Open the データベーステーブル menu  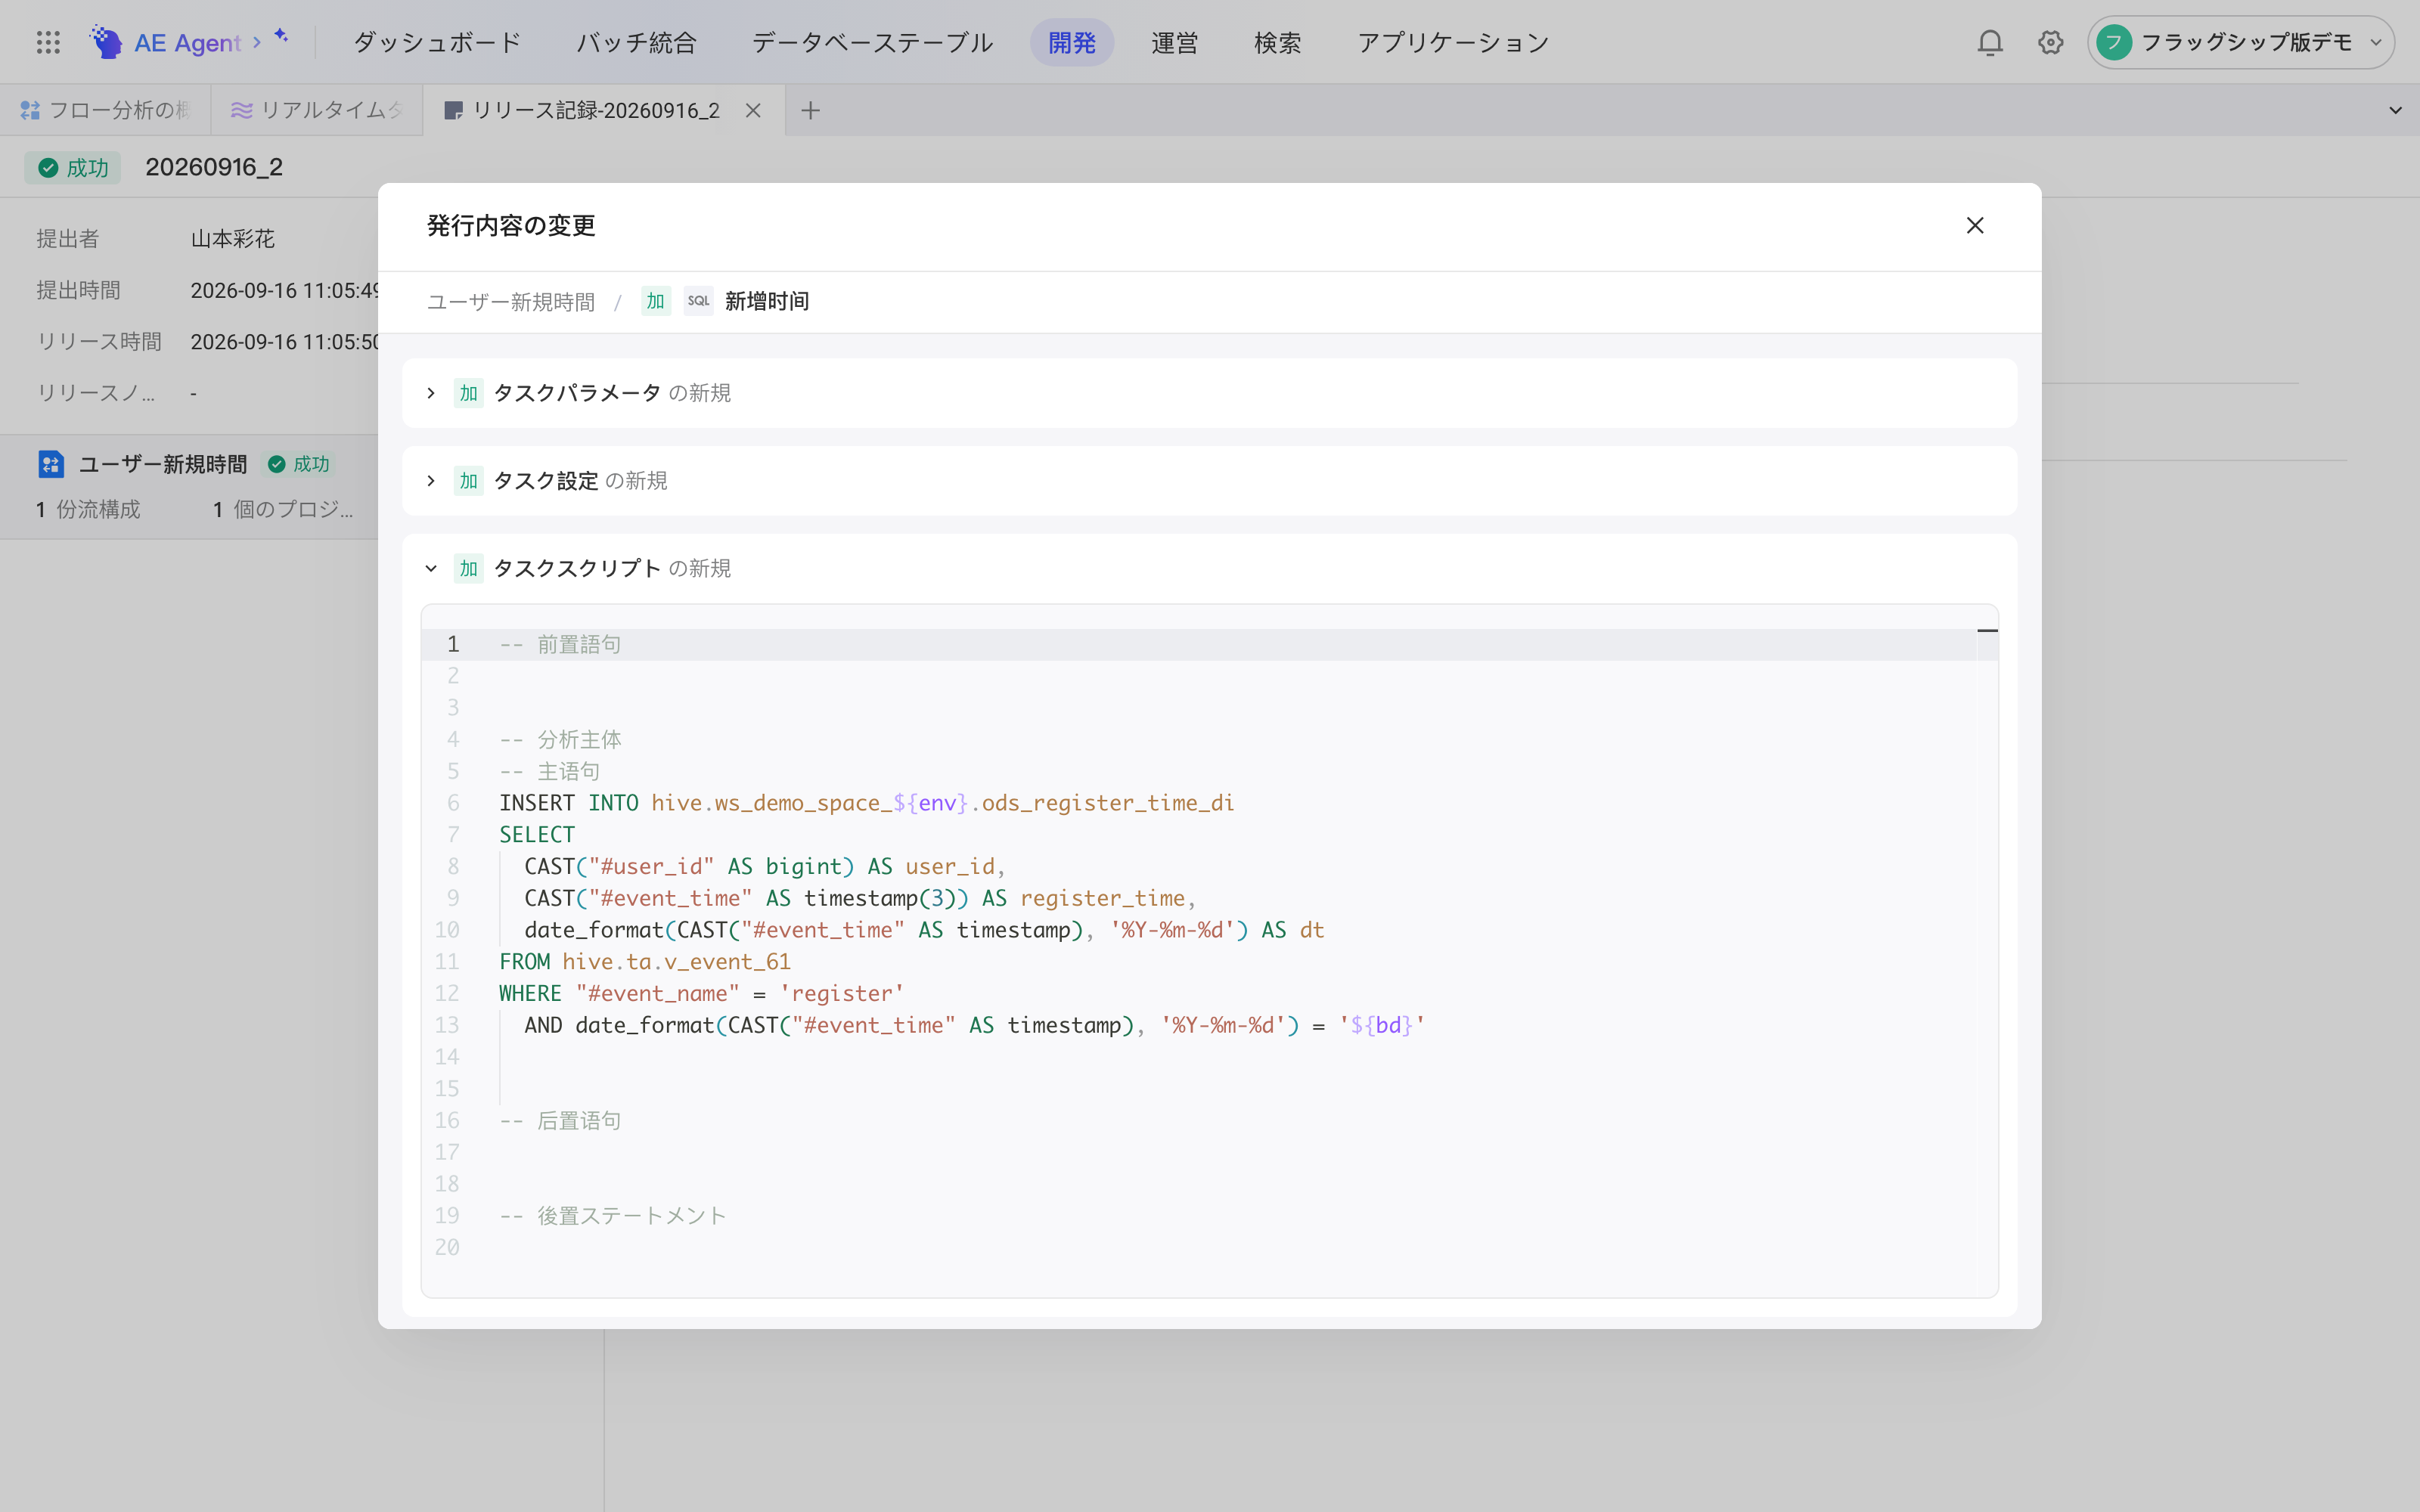pyautogui.click(x=872, y=42)
